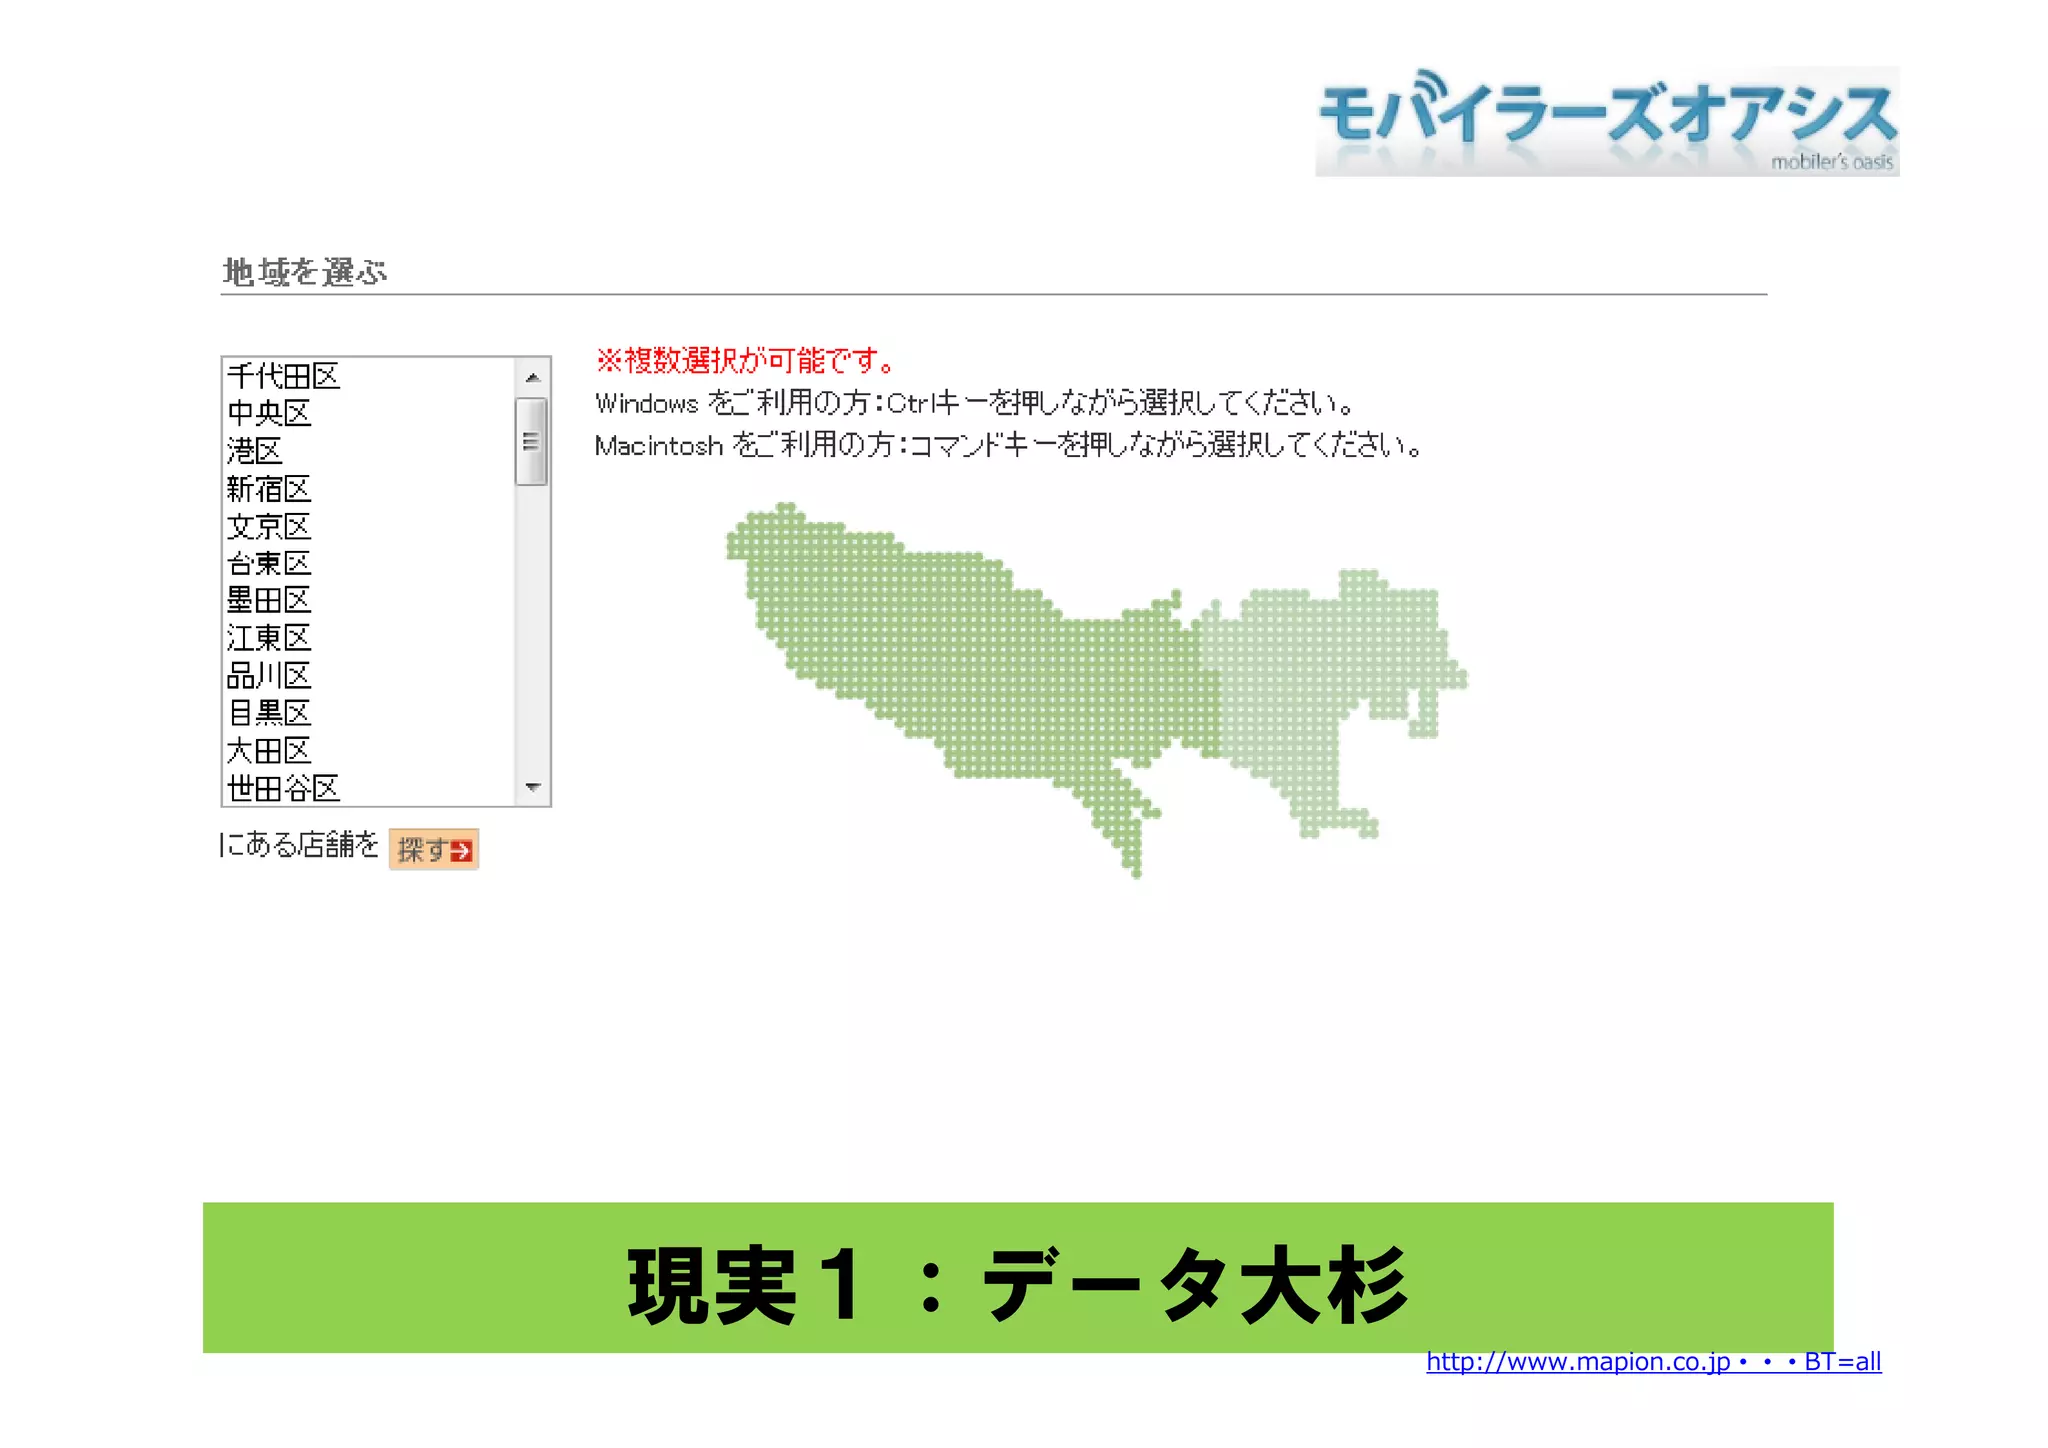Select 世田谷区 in the area list
The height and width of the screenshot is (1448, 2048).
point(368,788)
